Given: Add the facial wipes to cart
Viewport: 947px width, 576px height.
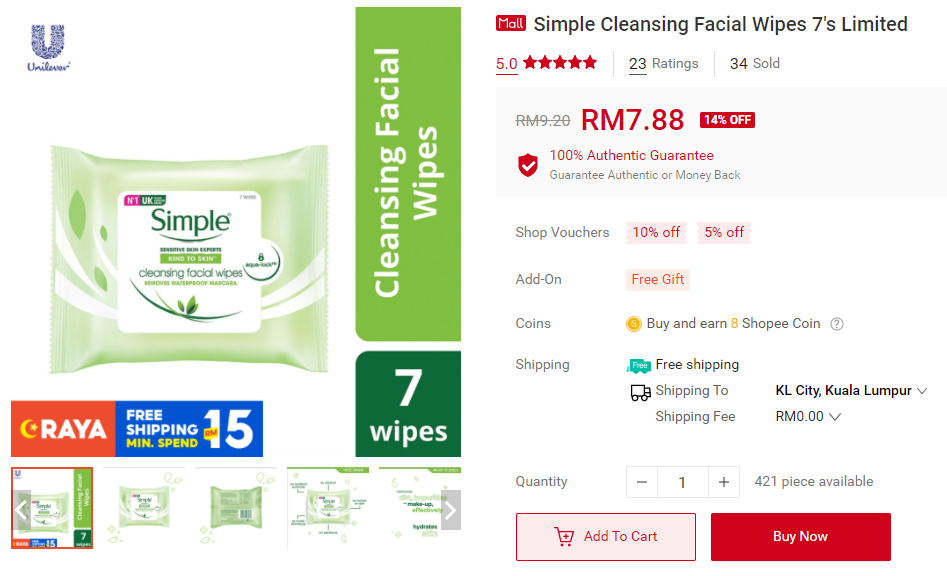Looking at the screenshot, I should (606, 537).
